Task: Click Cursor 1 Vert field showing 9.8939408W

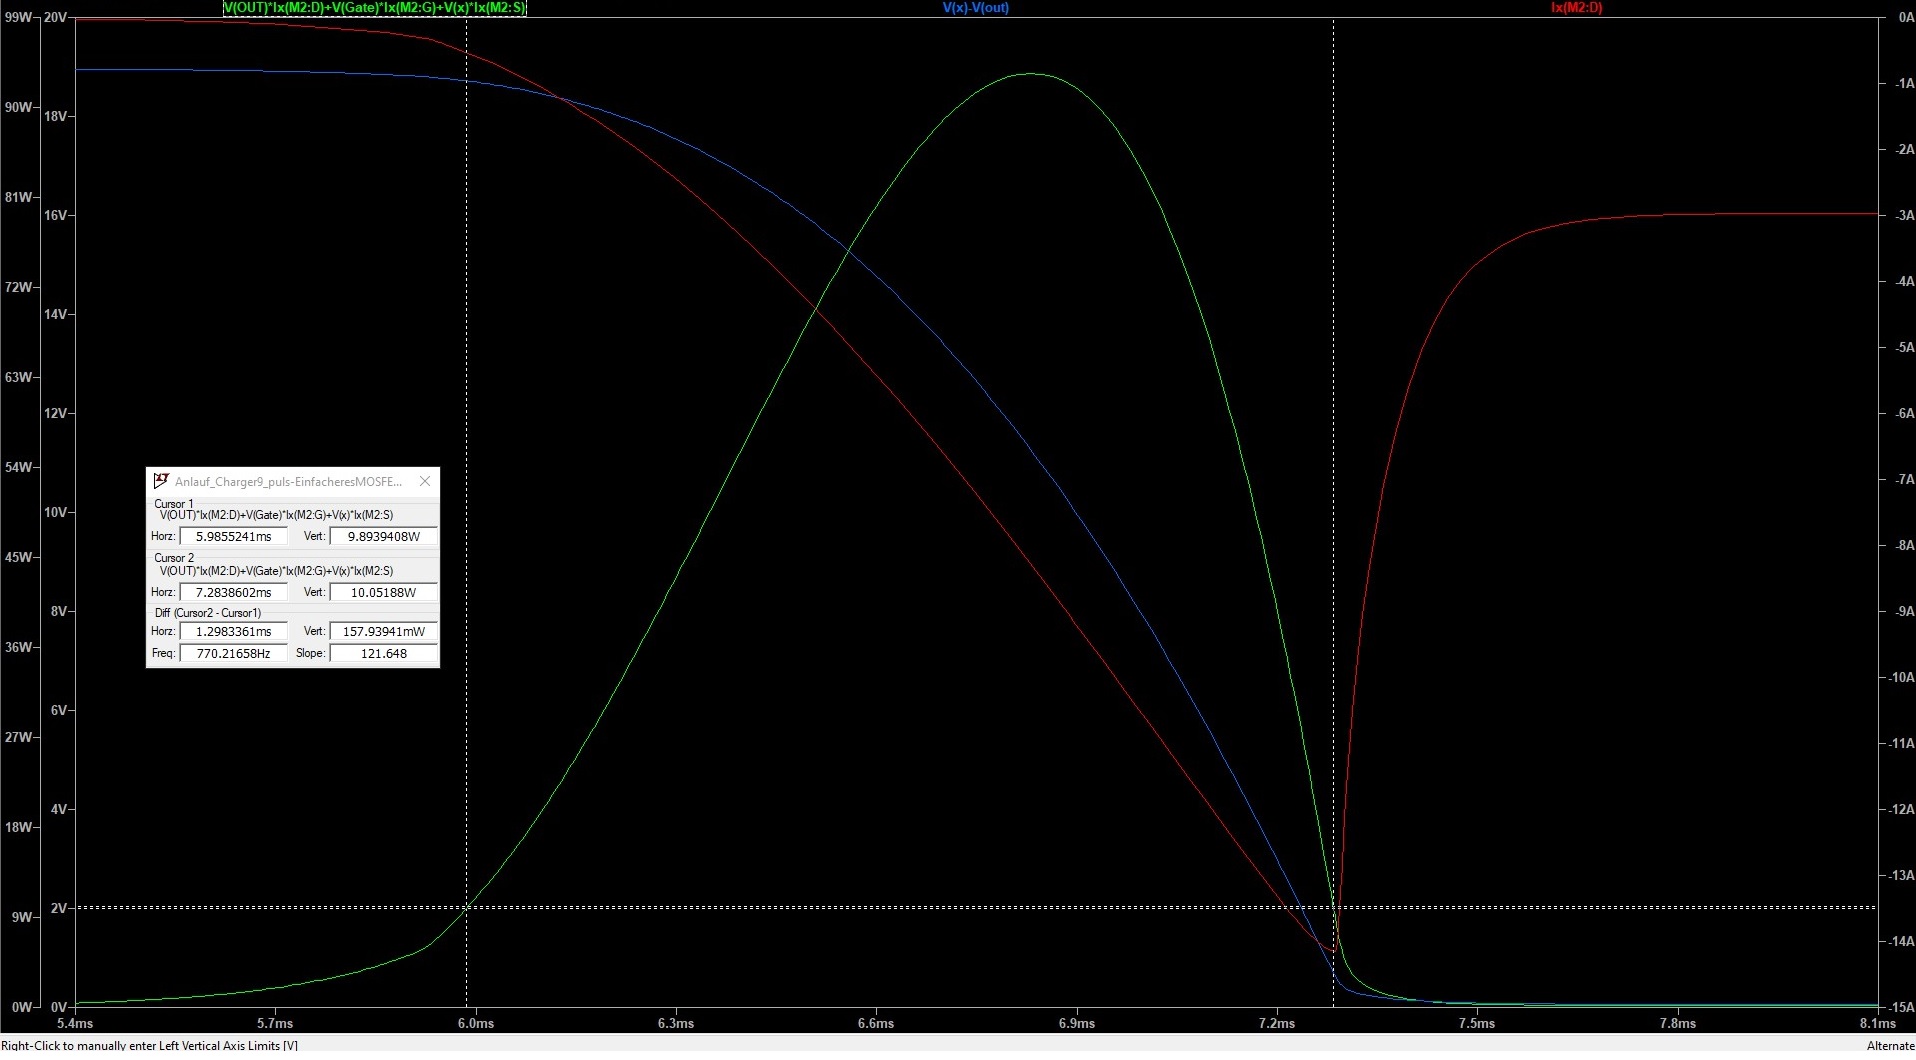Action: (x=384, y=537)
